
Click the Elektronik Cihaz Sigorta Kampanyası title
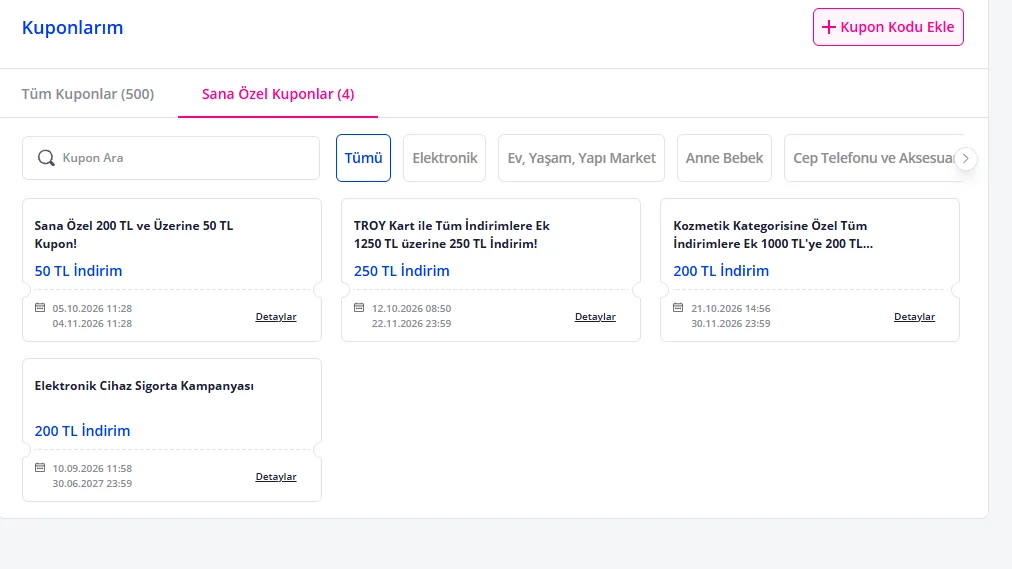(x=144, y=386)
